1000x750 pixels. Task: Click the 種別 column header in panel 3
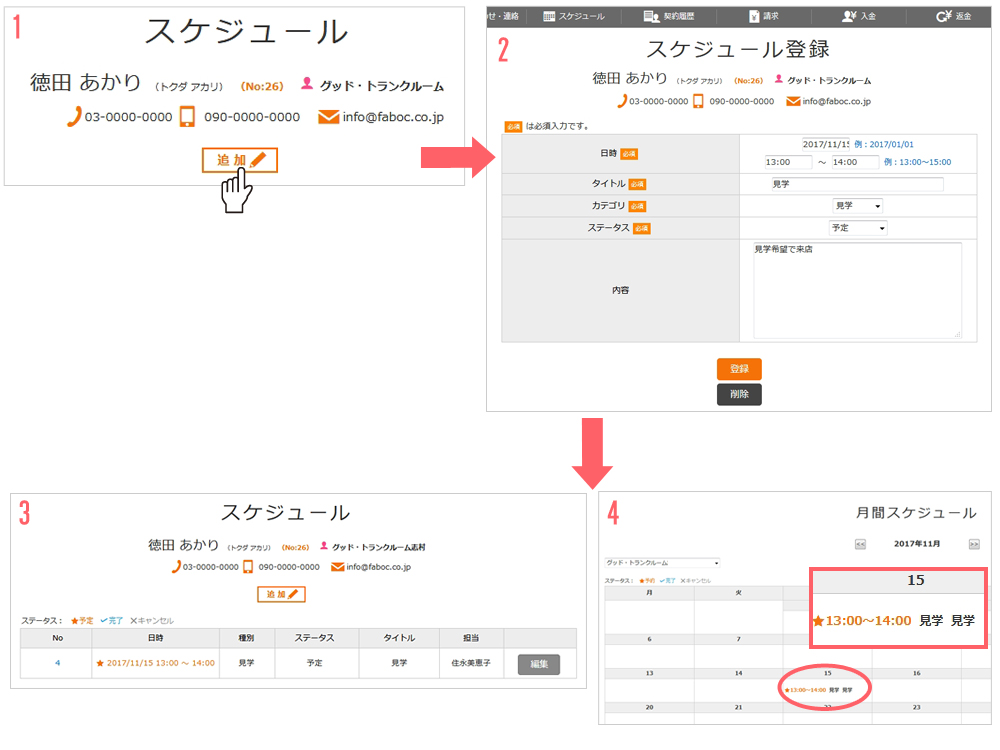[246, 638]
